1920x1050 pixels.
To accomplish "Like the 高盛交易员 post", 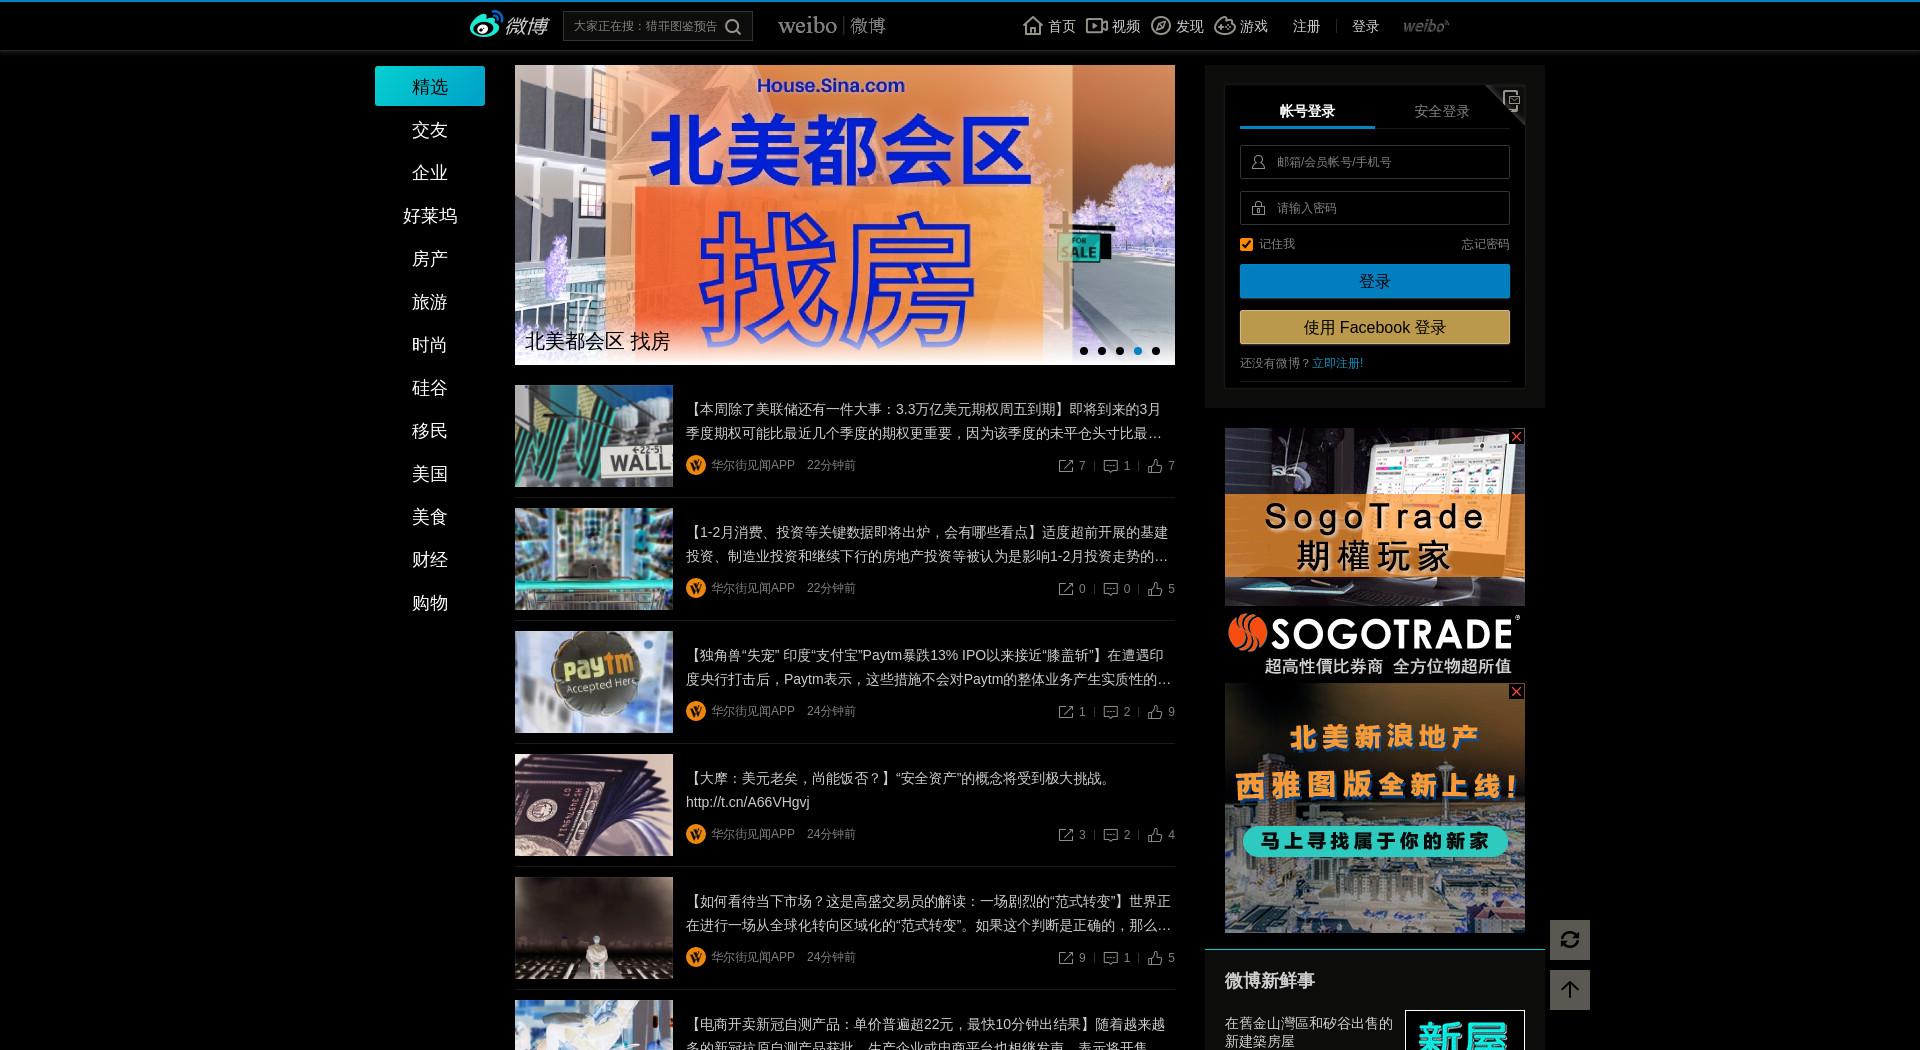I will coord(1155,958).
